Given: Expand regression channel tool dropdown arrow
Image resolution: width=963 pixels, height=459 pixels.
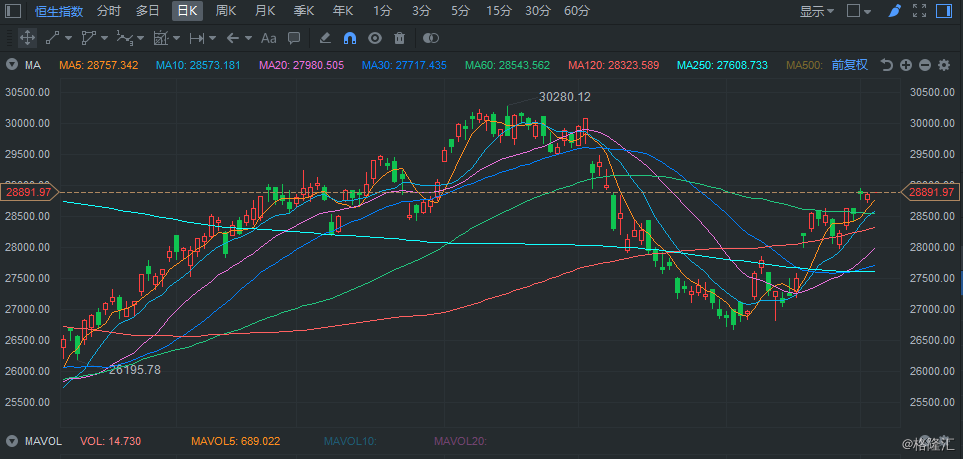Looking at the screenshot, I should (176, 38).
